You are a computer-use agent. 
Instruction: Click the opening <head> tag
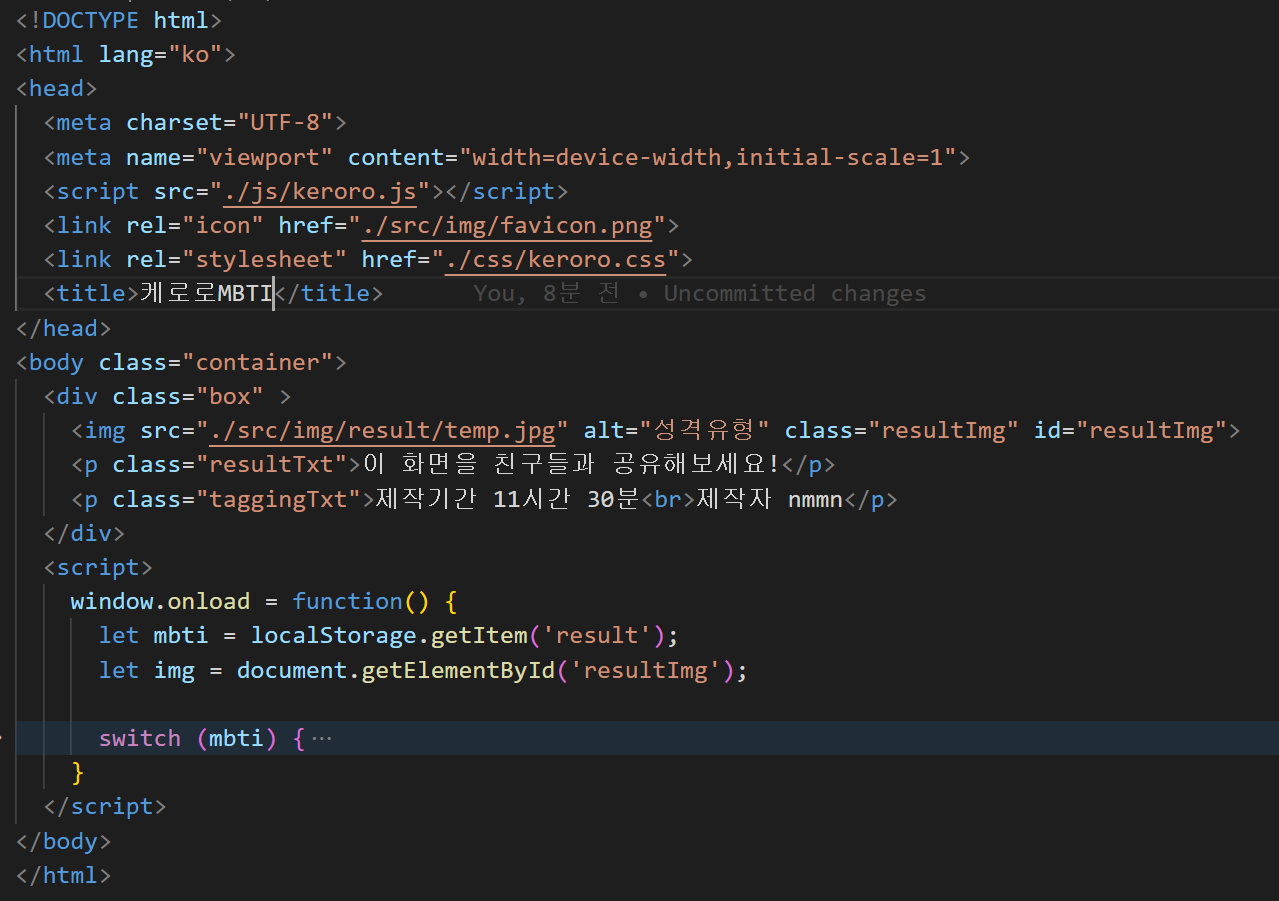point(57,88)
